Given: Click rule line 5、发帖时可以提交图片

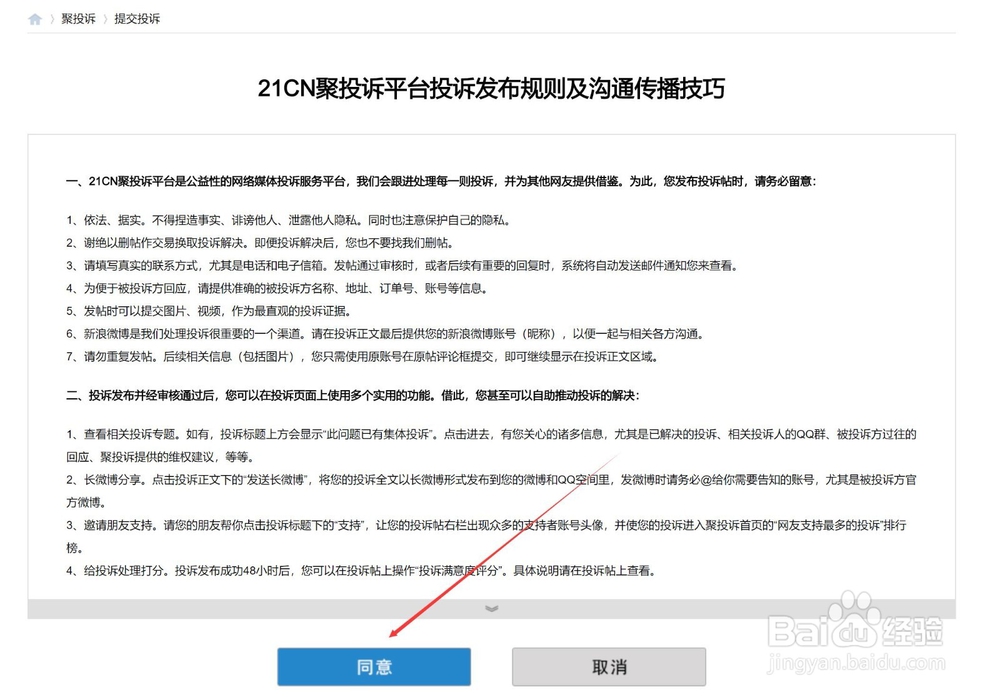Looking at the screenshot, I should tap(209, 311).
